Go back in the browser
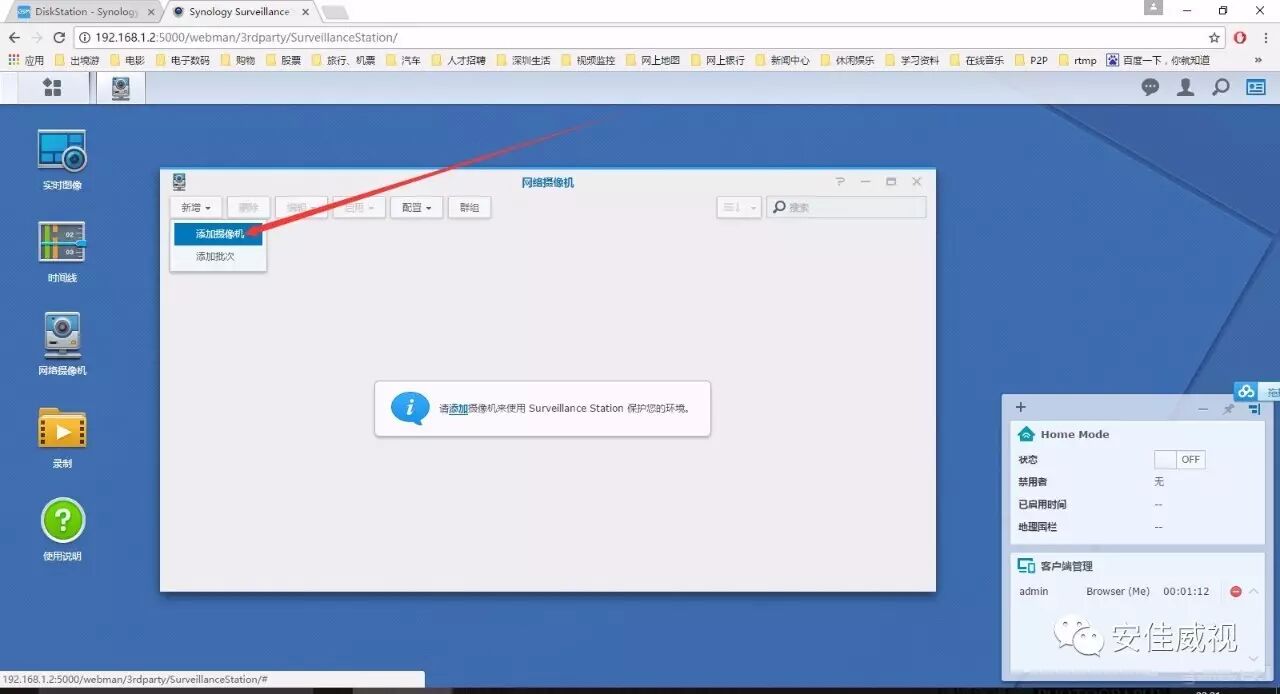The width and height of the screenshot is (1280, 694). tap(14, 37)
